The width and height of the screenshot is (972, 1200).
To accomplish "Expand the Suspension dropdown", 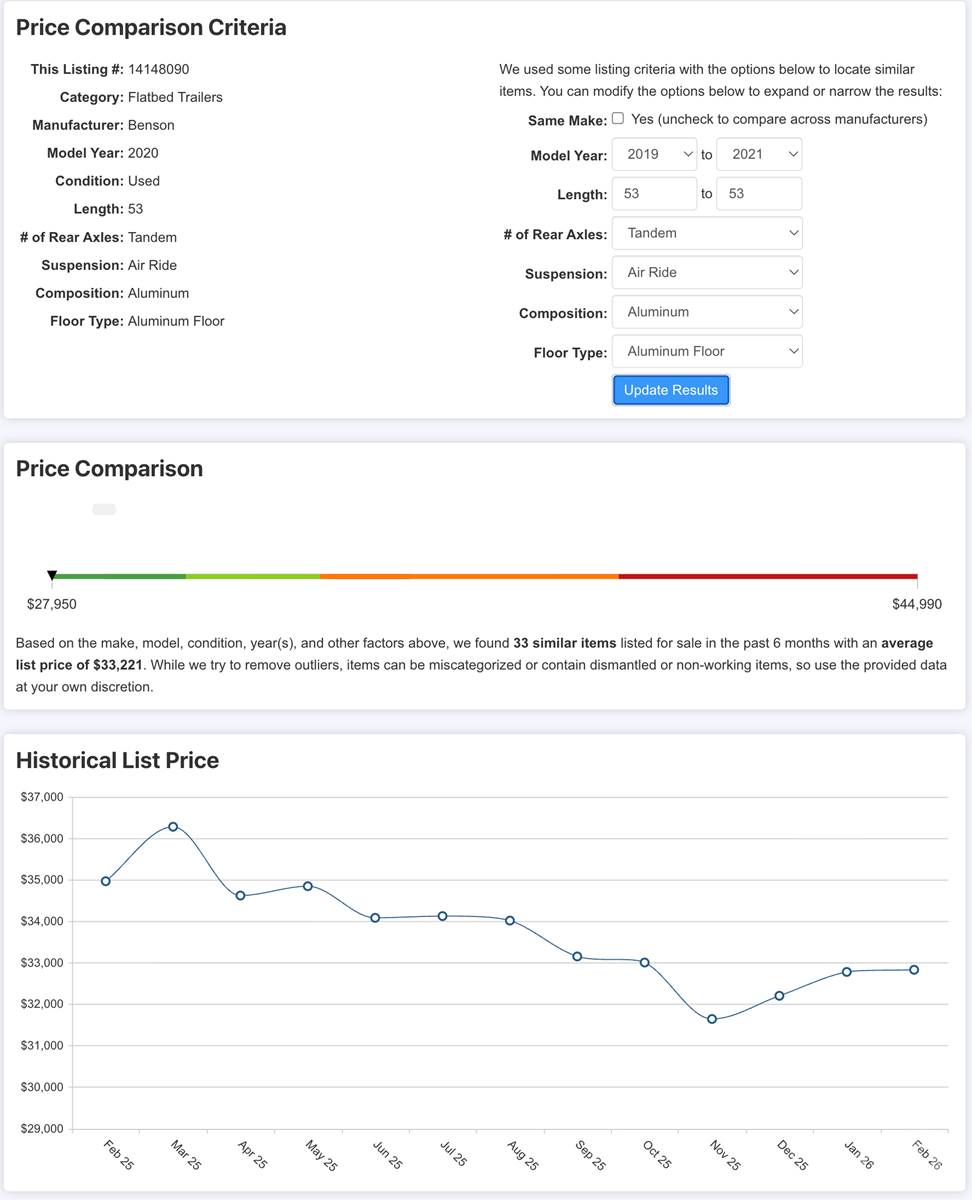I will click(707, 272).
